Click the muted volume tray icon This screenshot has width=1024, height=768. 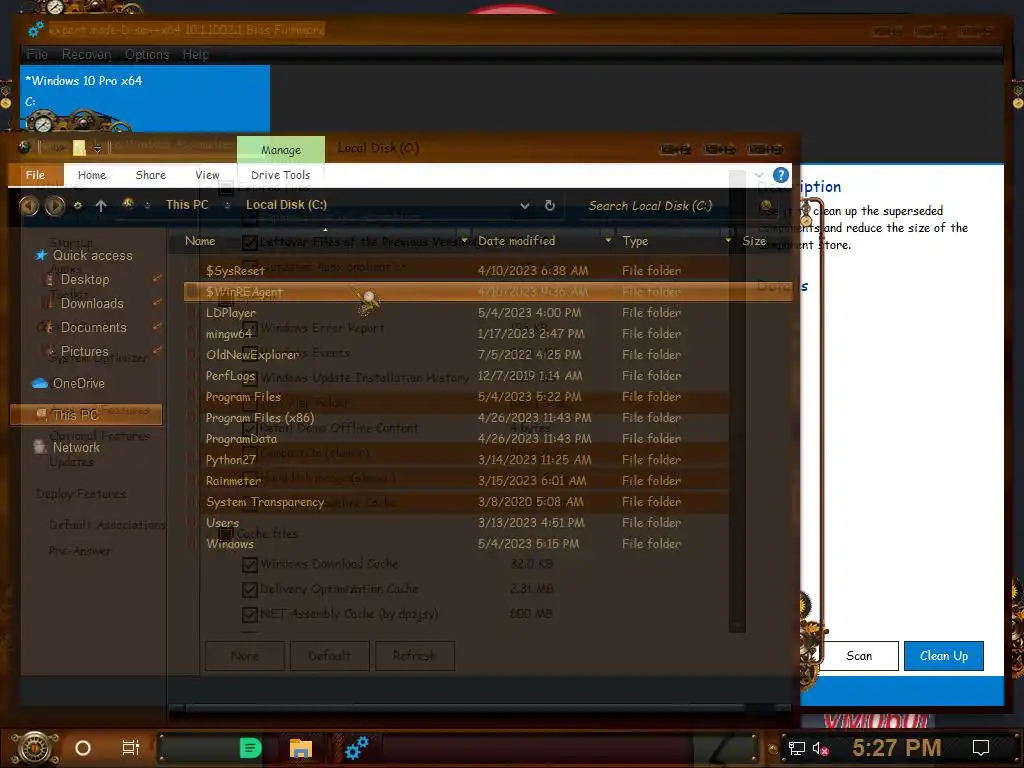pos(821,748)
